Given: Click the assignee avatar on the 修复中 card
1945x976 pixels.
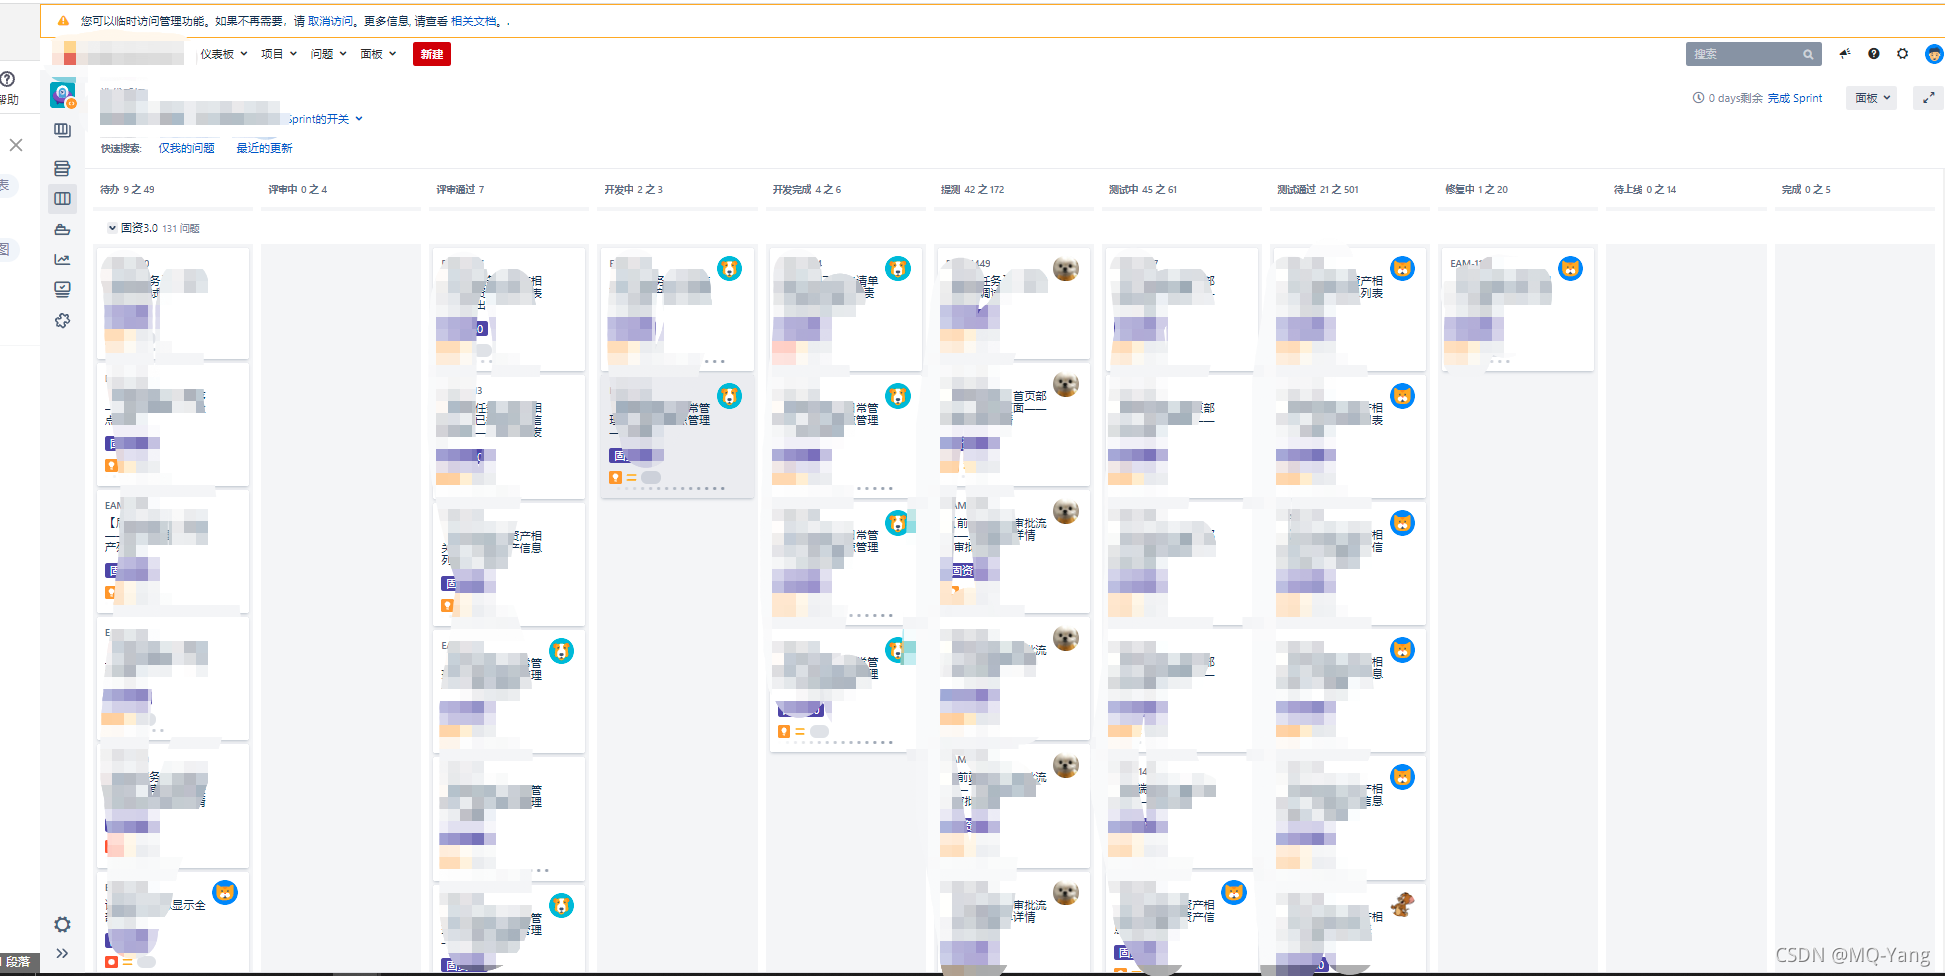Looking at the screenshot, I should point(1571,268).
